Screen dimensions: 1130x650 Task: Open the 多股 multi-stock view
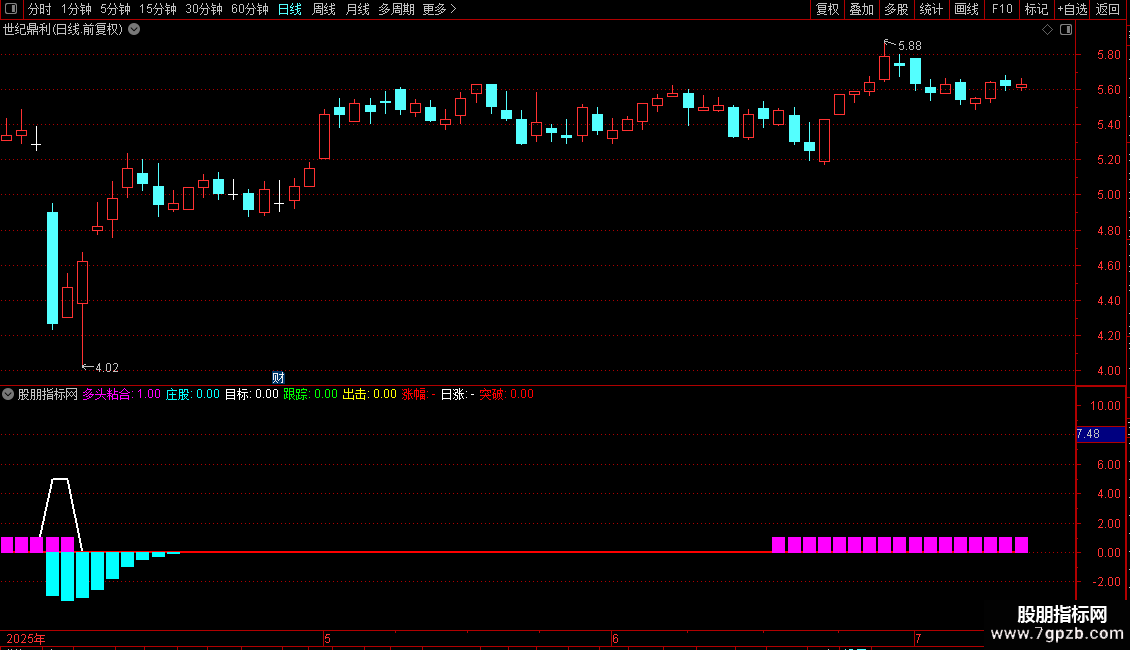(x=897, y=9)
